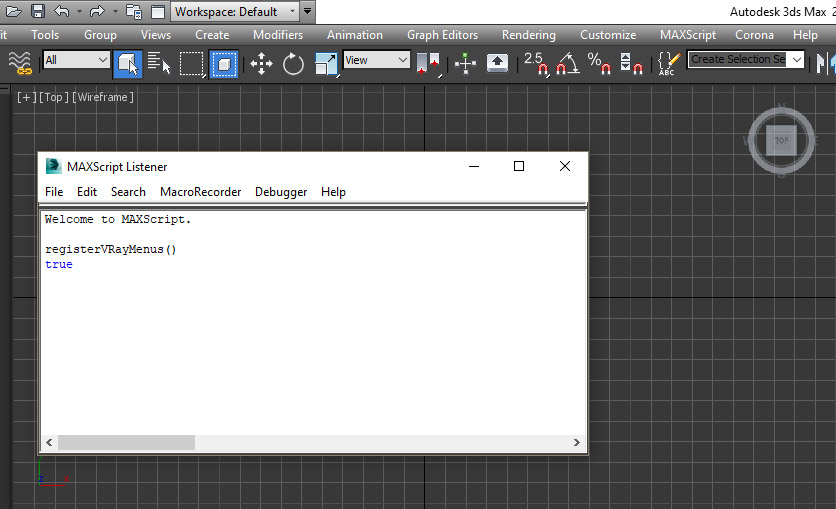This screenshot has width=836, height=509.
Task: Choose Rectangular Selection Region tool
Action: tap(191, 63)
